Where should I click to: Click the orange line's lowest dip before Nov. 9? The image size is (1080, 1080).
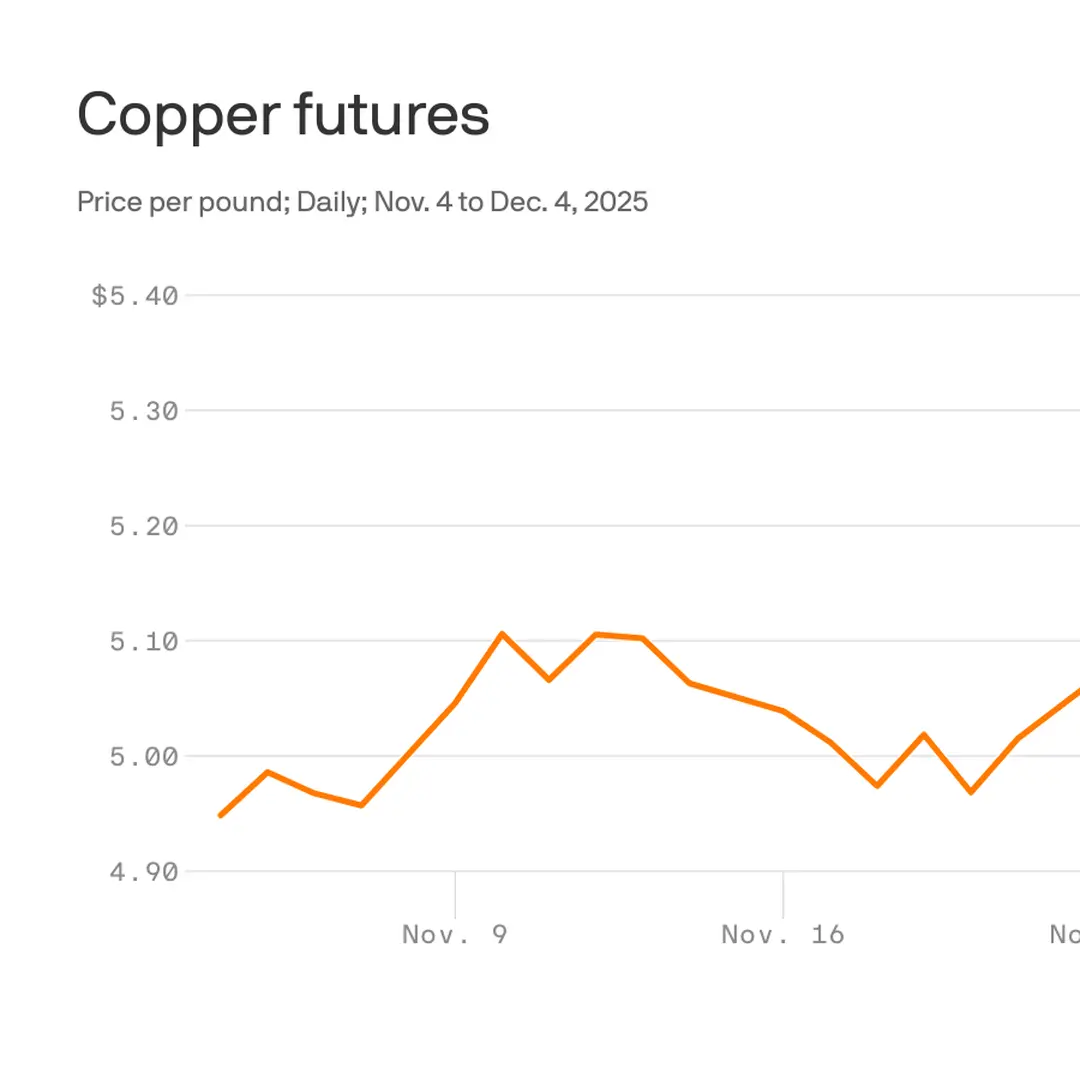361,805
